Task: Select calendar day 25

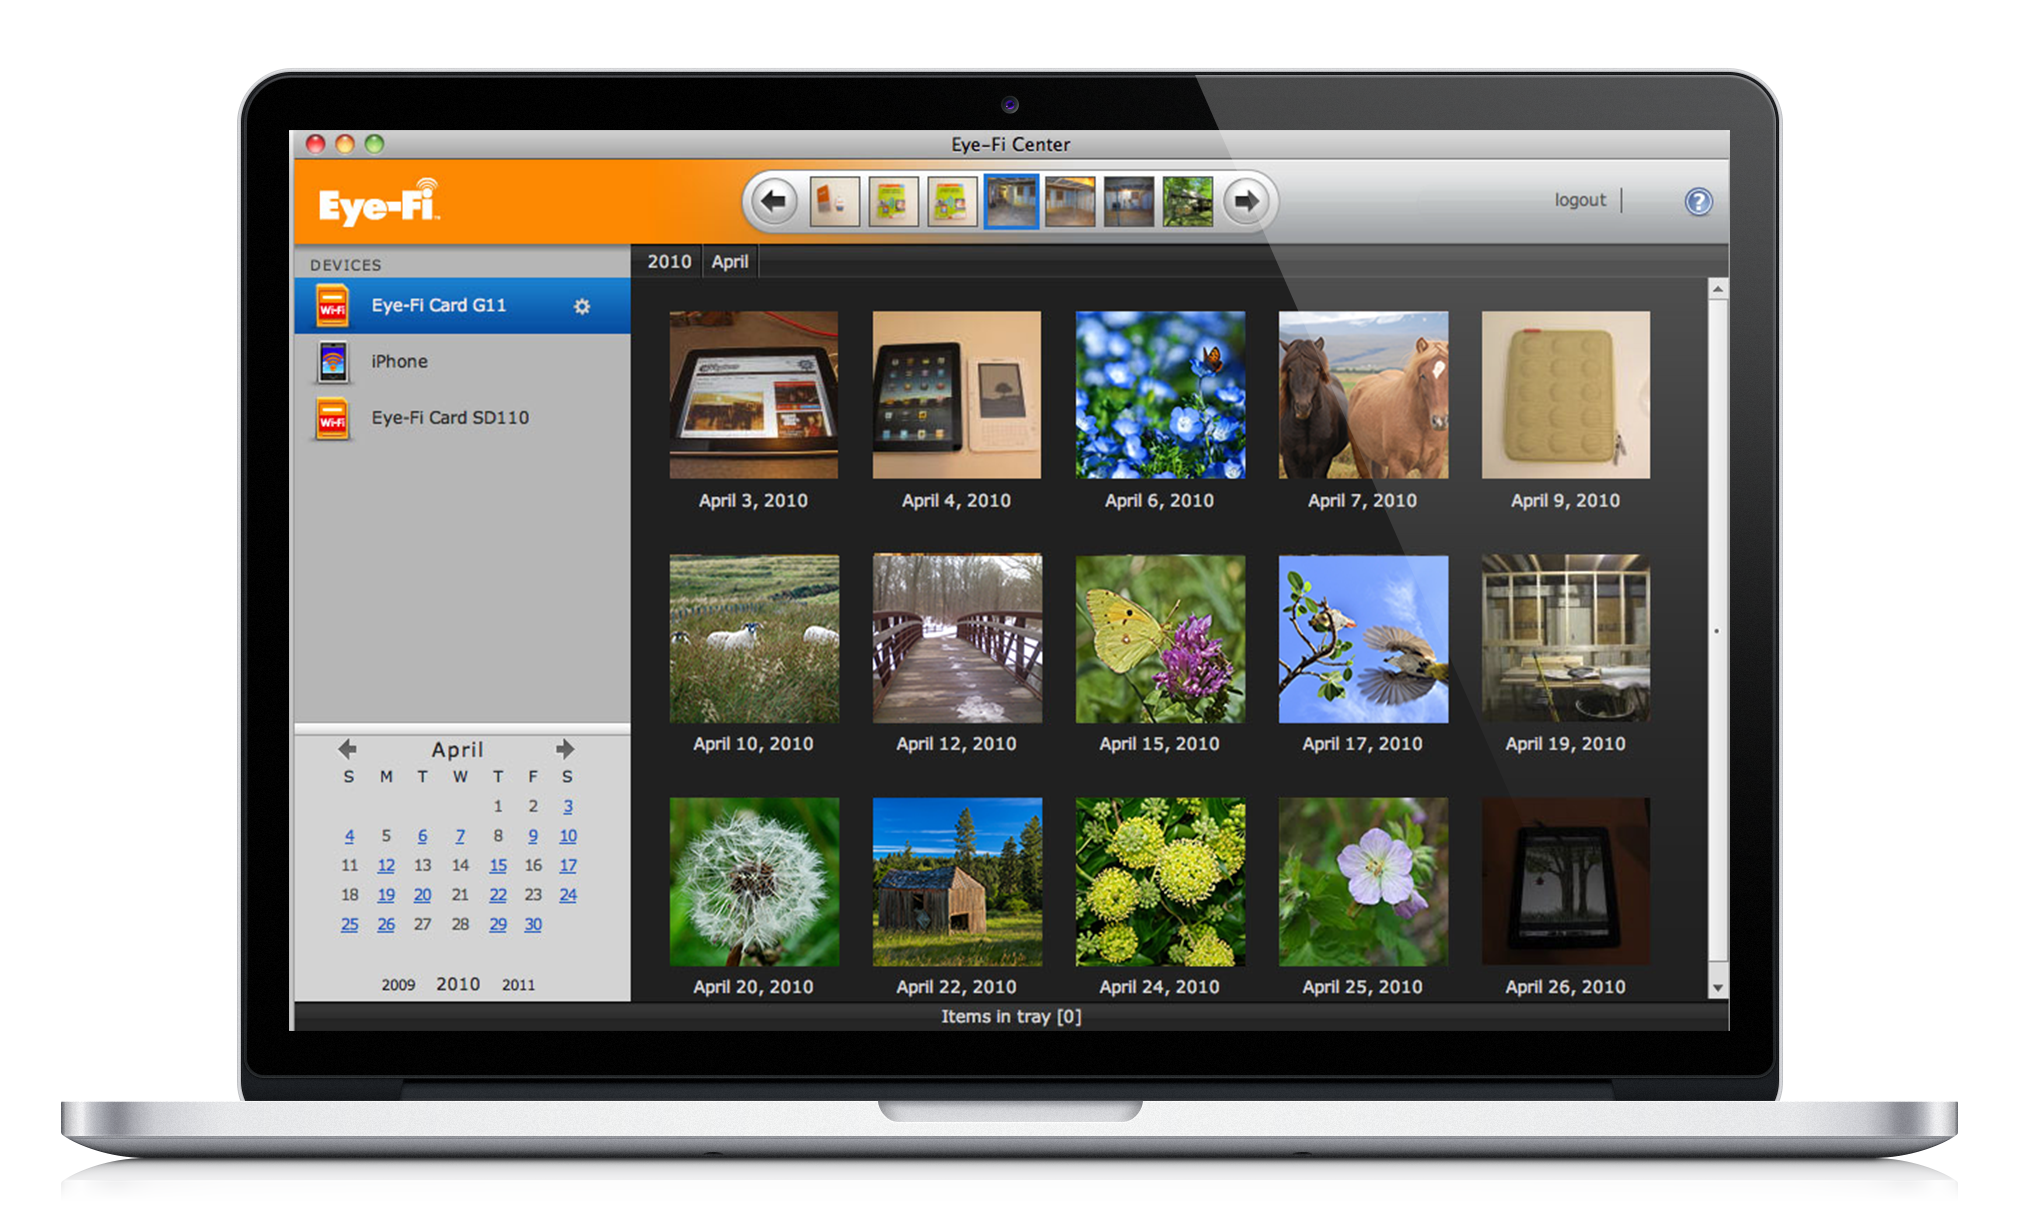Action: (349, 924)
